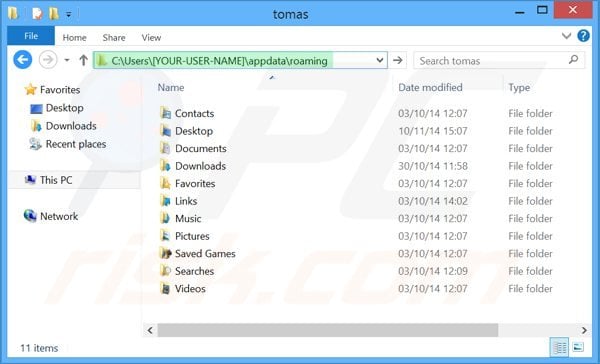This screenshot has width=600, height=364.
Task: Select Recent places in navigation pane
Action: pos(76,144)
